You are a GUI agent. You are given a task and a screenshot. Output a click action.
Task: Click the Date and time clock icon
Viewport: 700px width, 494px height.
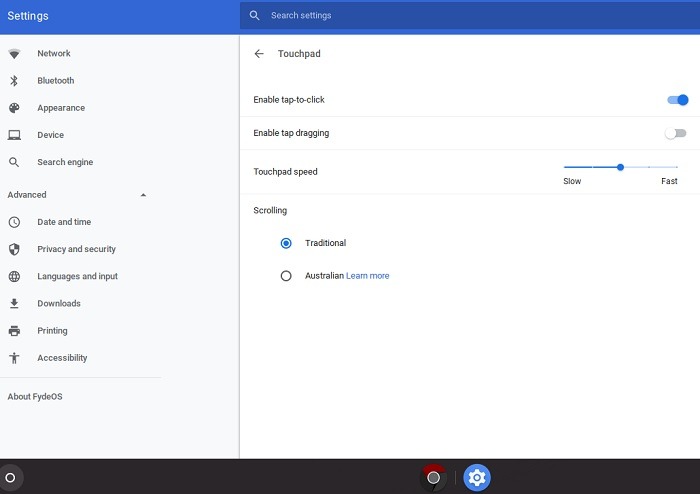point(14,222)
